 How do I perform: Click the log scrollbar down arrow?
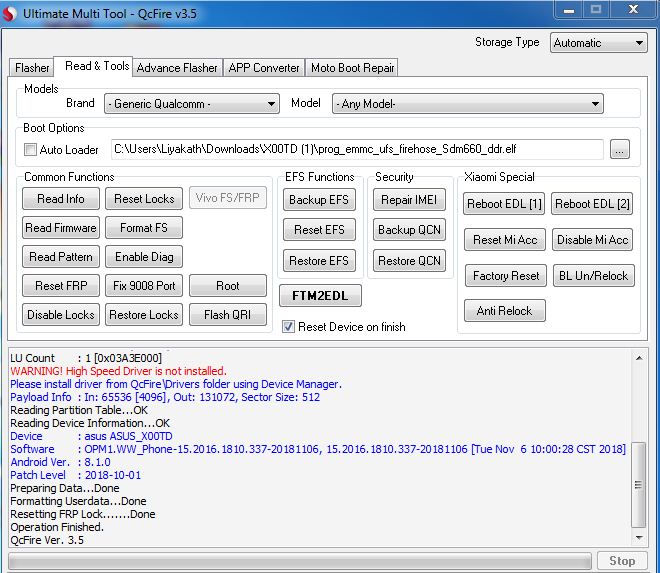coord(639,538)
